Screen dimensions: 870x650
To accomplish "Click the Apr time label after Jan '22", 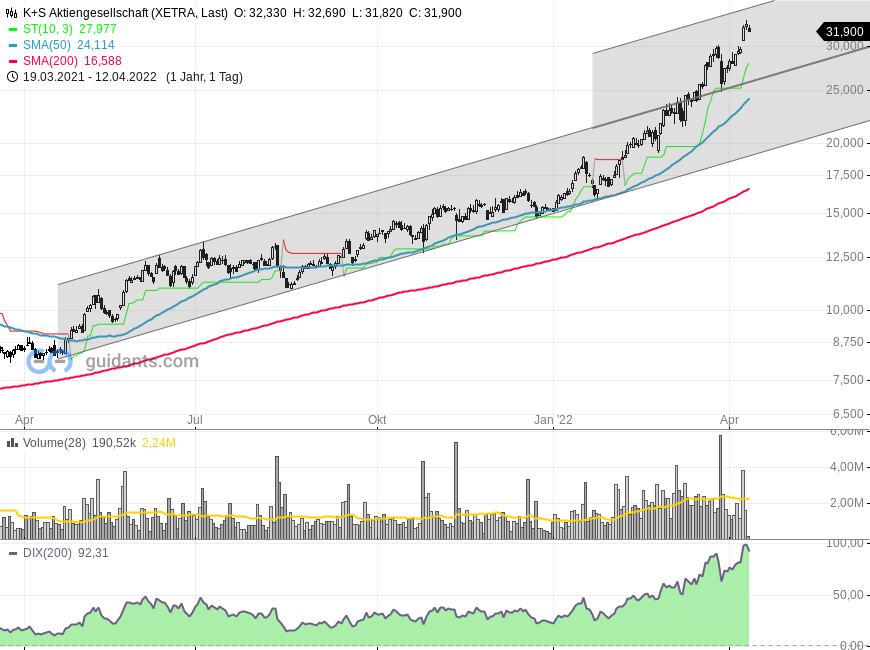I will point(729,420).
